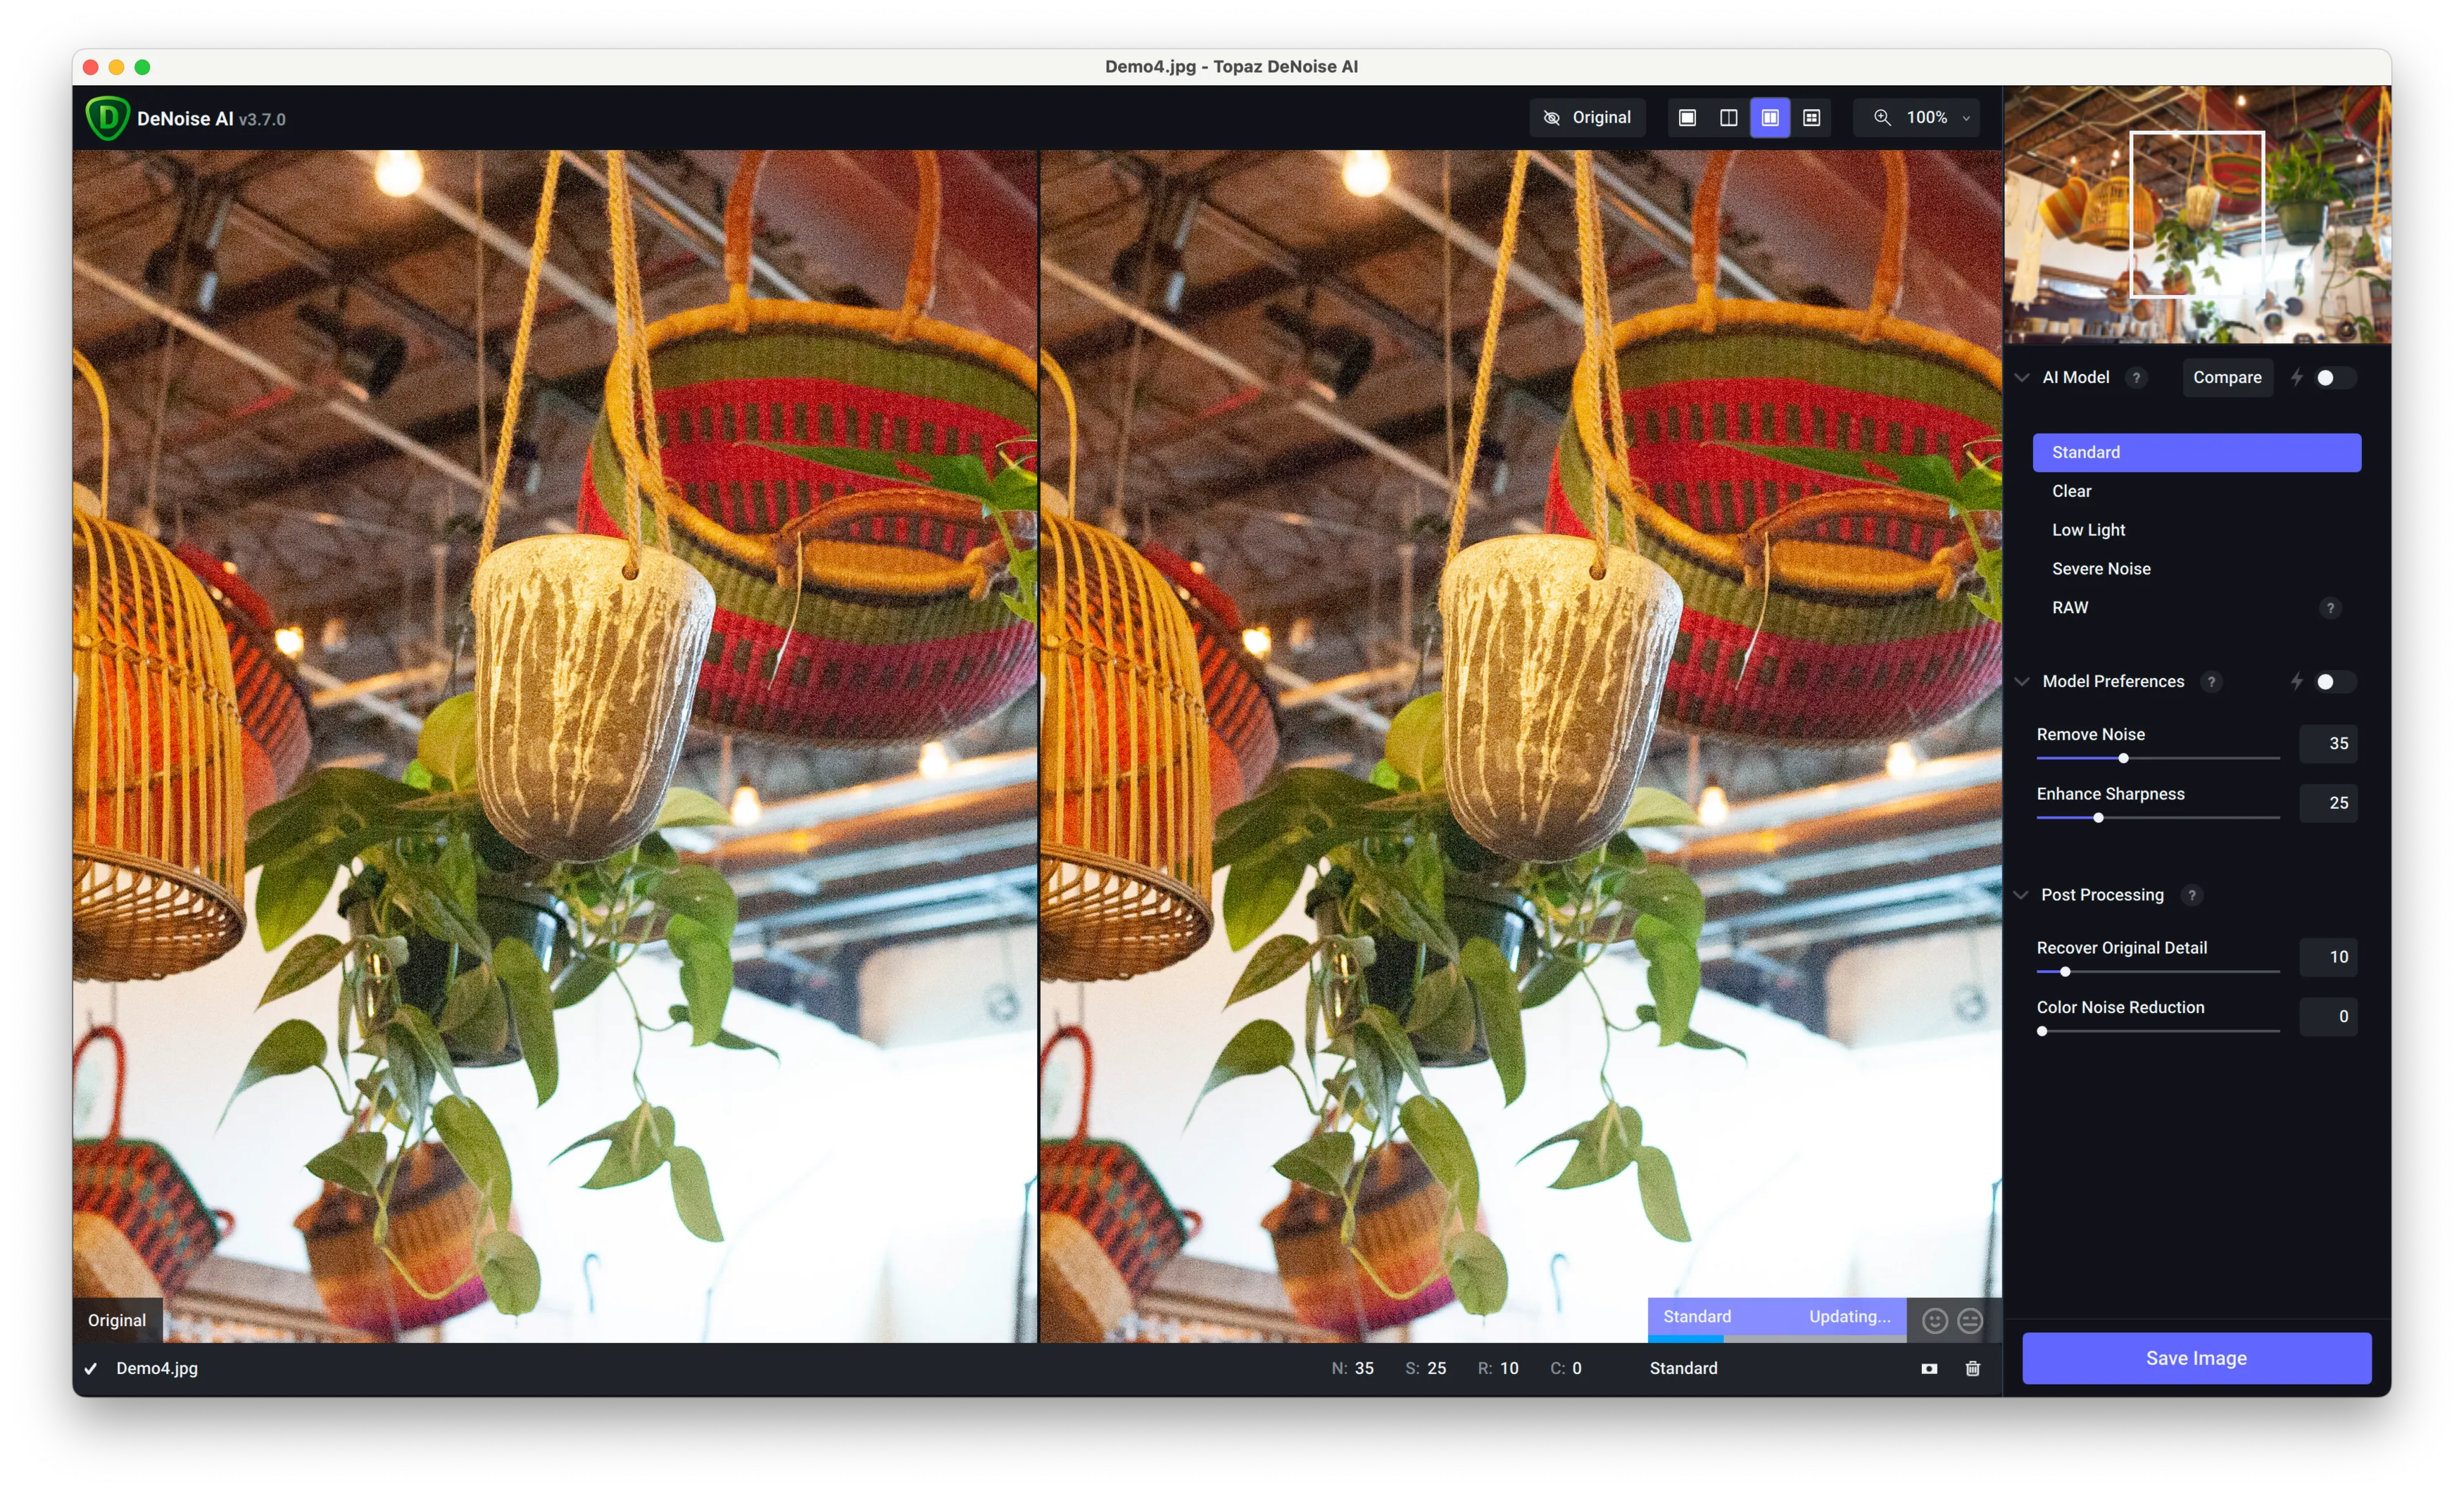Click the neutral face feedback icon
2464x1493 pixels.
pyautogui.click(x=1969, y=1321)
